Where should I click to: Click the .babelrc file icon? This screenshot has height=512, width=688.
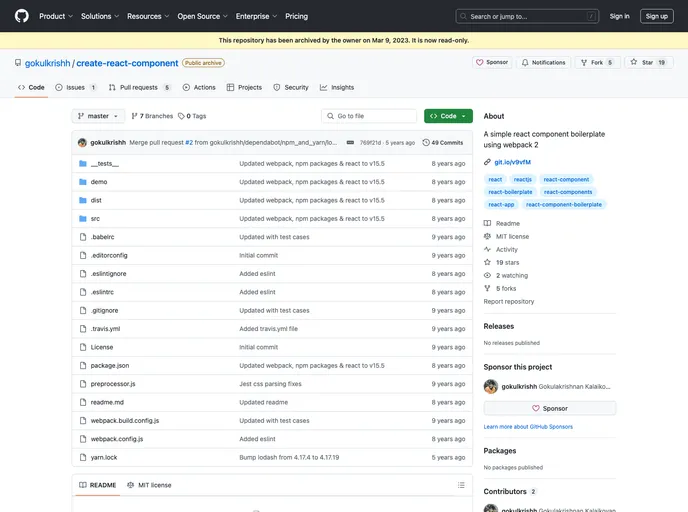(82, 237)
